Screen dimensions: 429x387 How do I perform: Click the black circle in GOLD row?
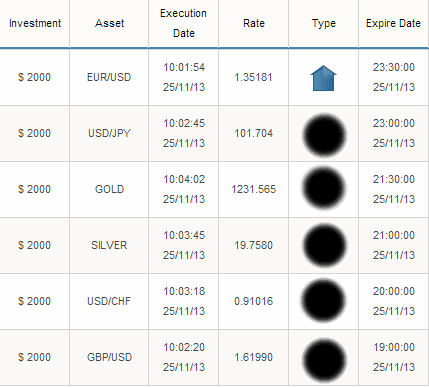tap(323, 188)
